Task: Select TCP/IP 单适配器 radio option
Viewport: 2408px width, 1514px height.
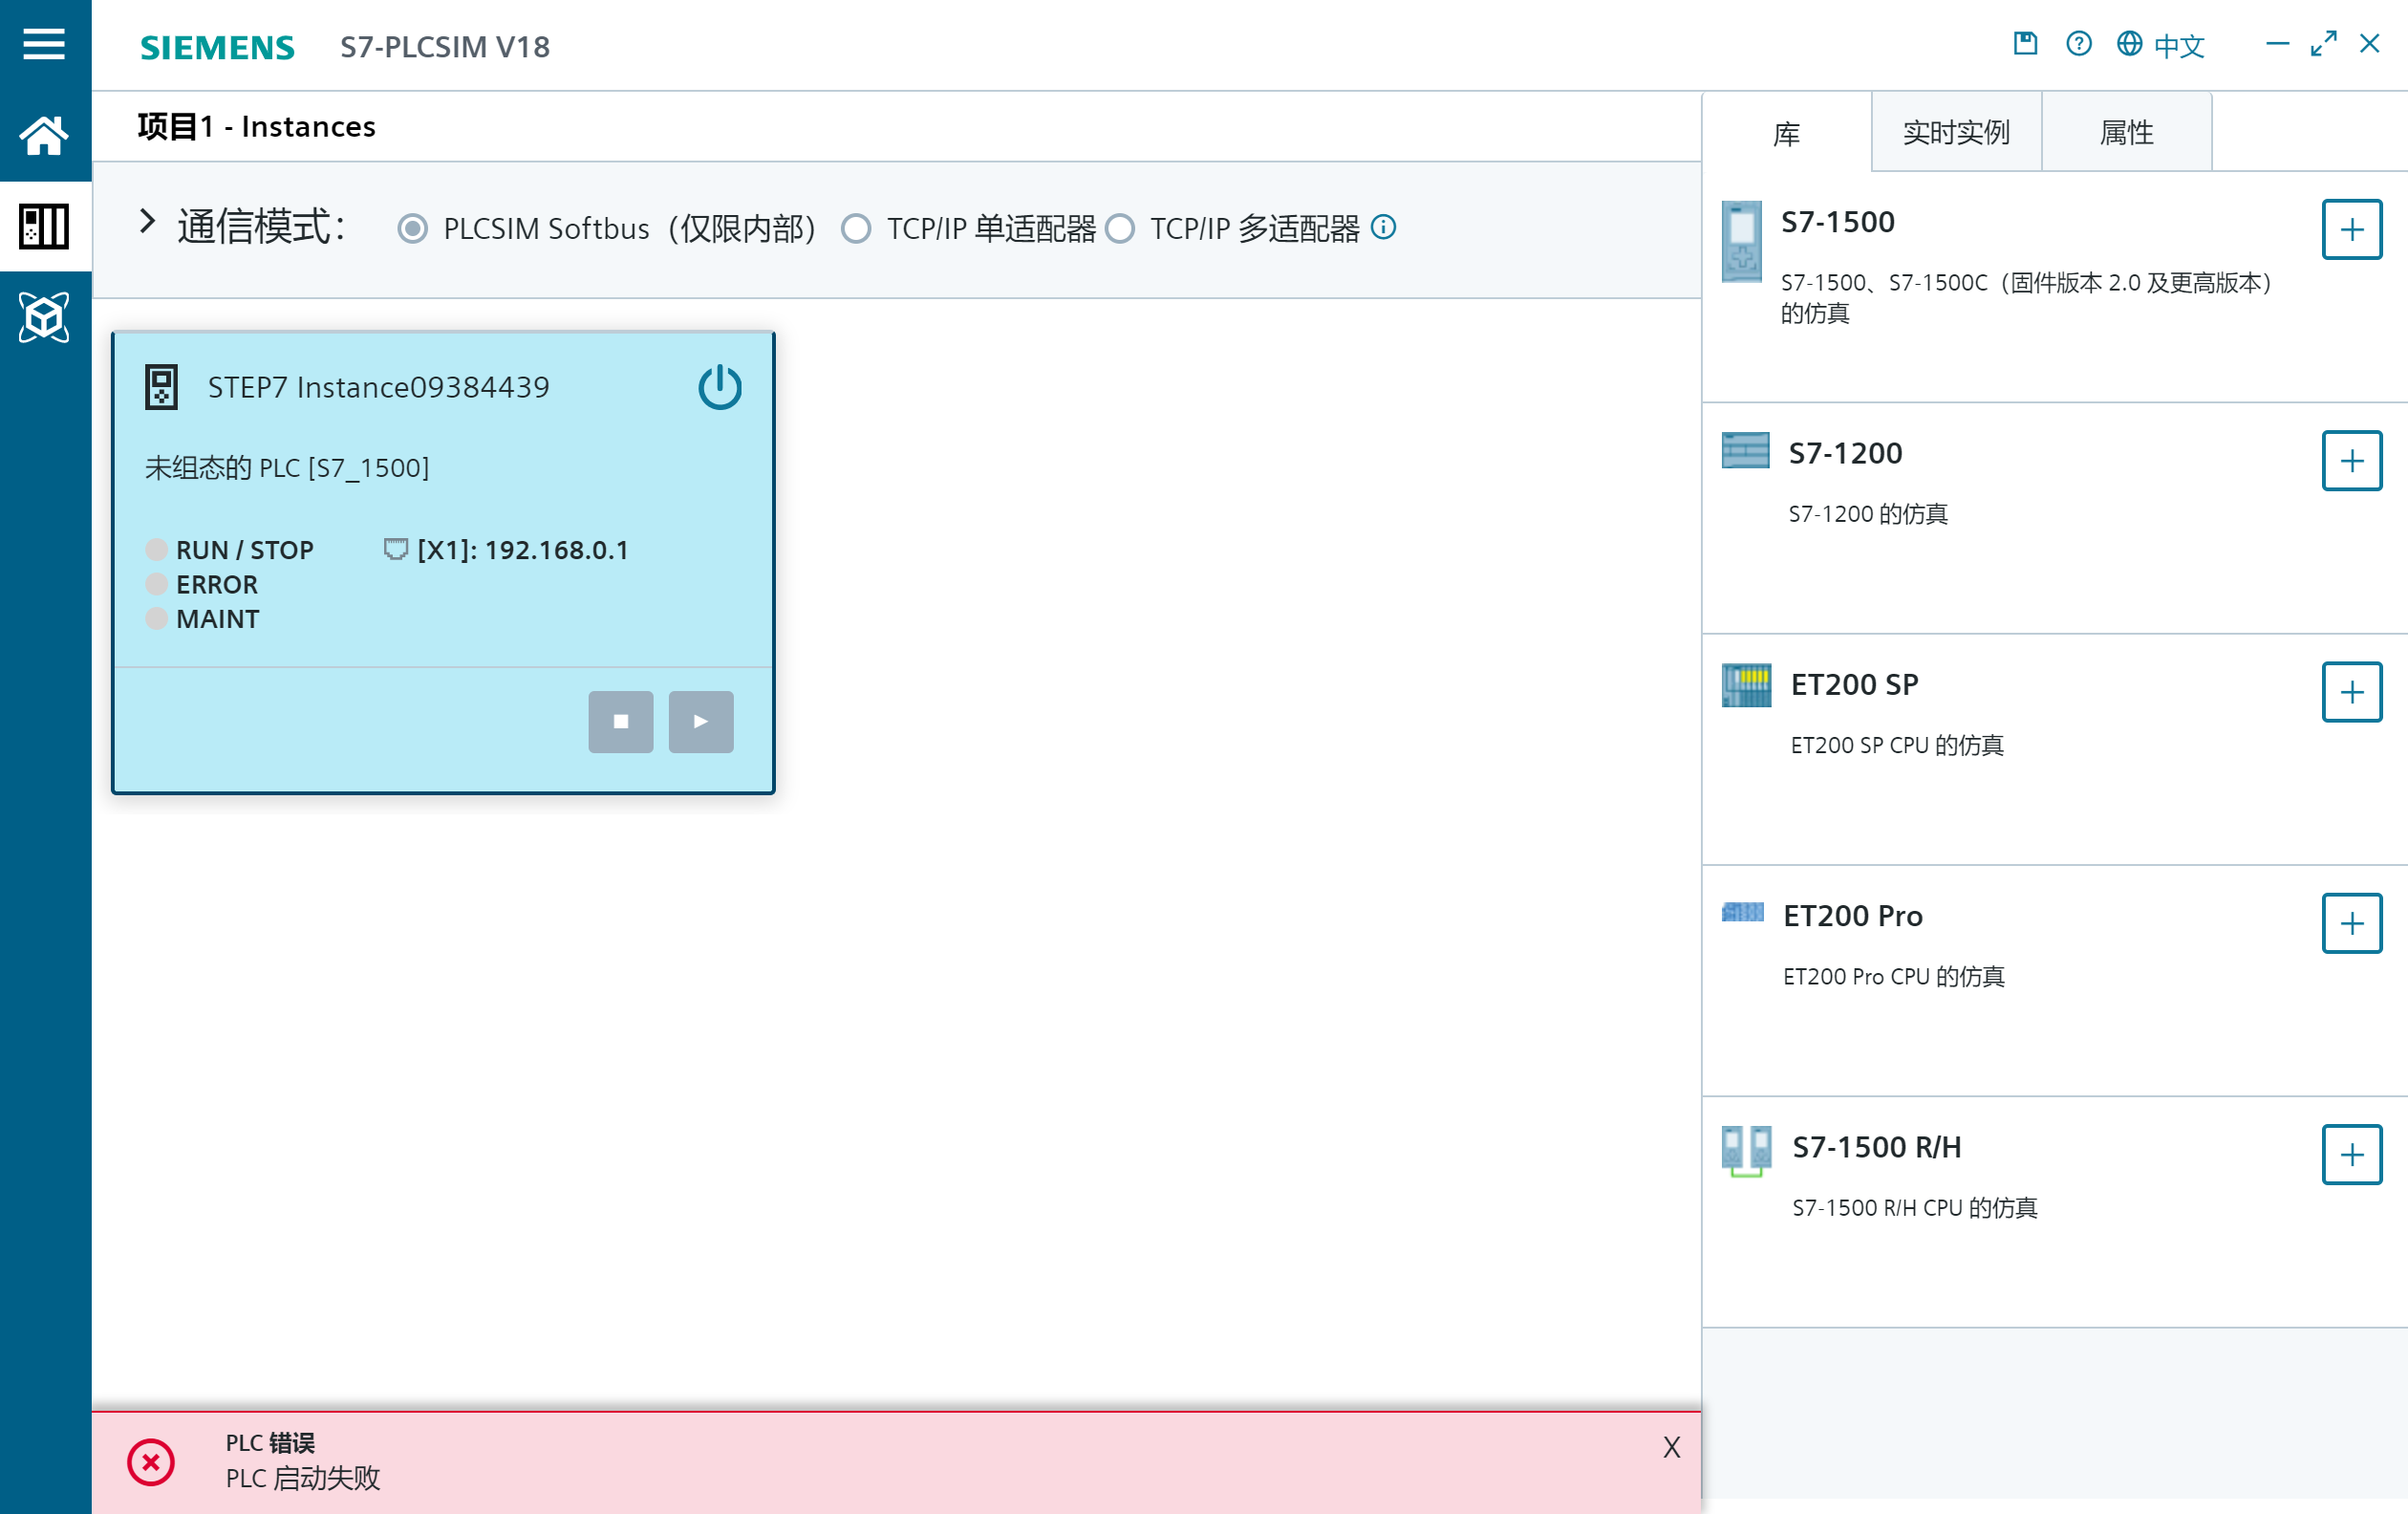Action: coord(856,229)
